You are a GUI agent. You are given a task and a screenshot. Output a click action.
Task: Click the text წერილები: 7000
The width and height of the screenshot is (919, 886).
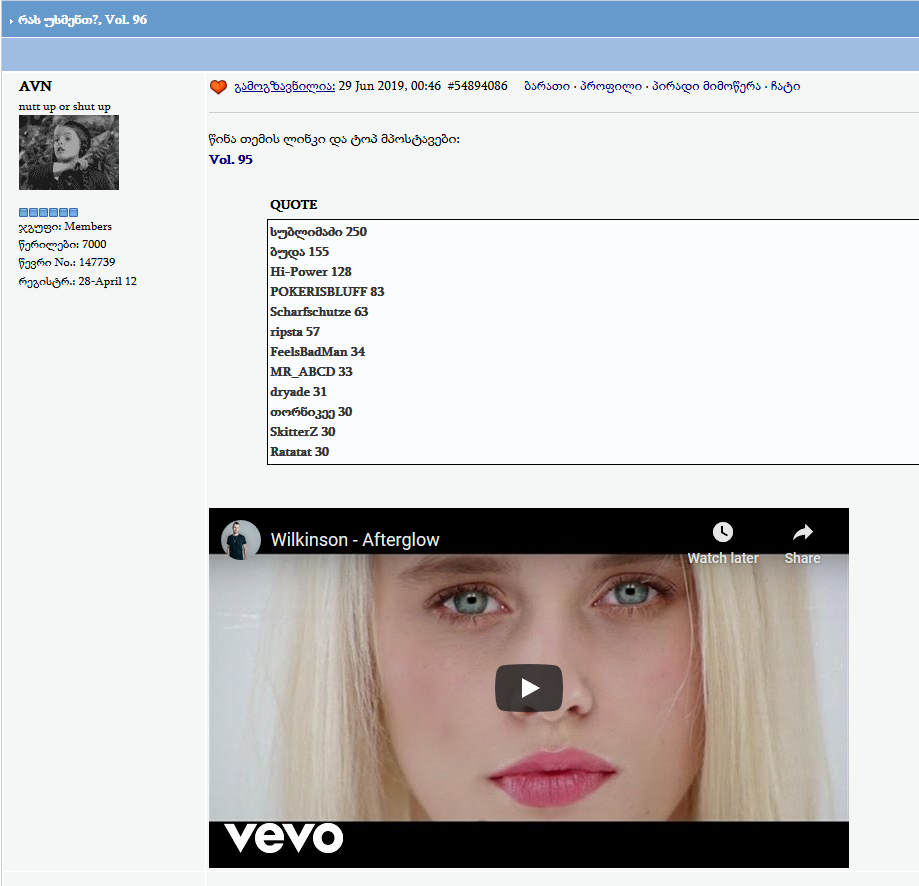[x=62, y=244]
